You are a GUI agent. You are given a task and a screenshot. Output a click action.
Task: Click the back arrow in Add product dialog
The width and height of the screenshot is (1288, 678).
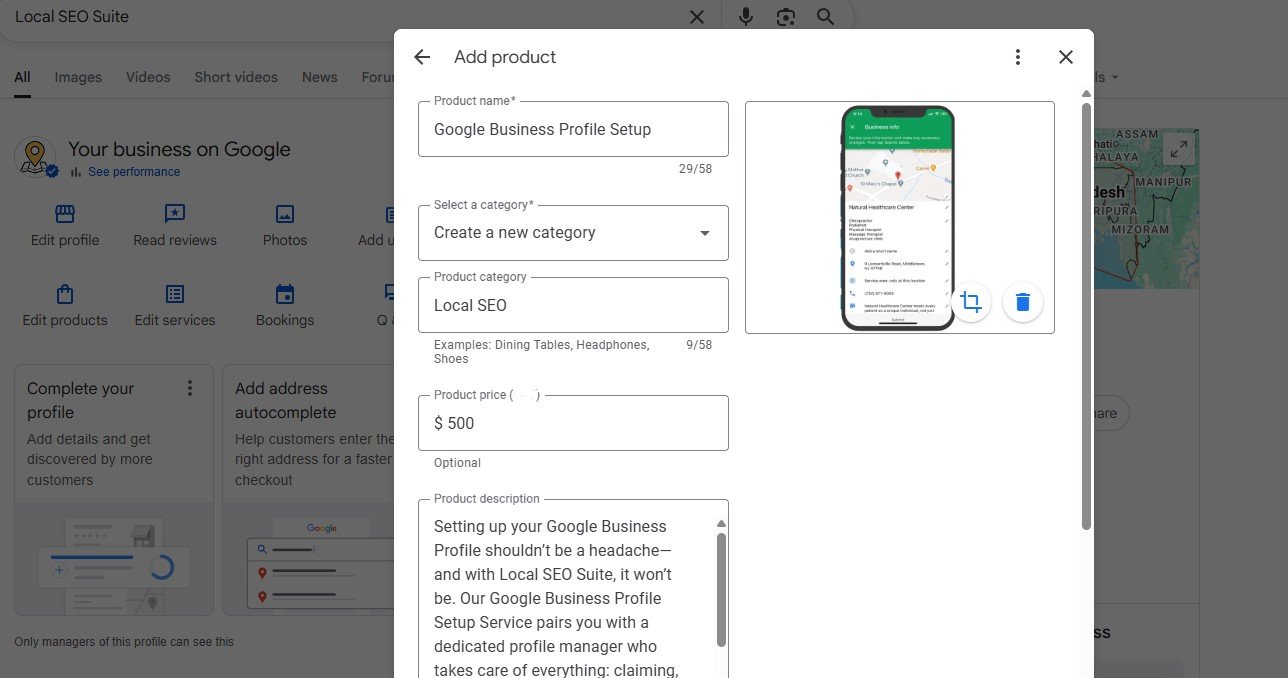pyautogui.click(x=422, y=57)
